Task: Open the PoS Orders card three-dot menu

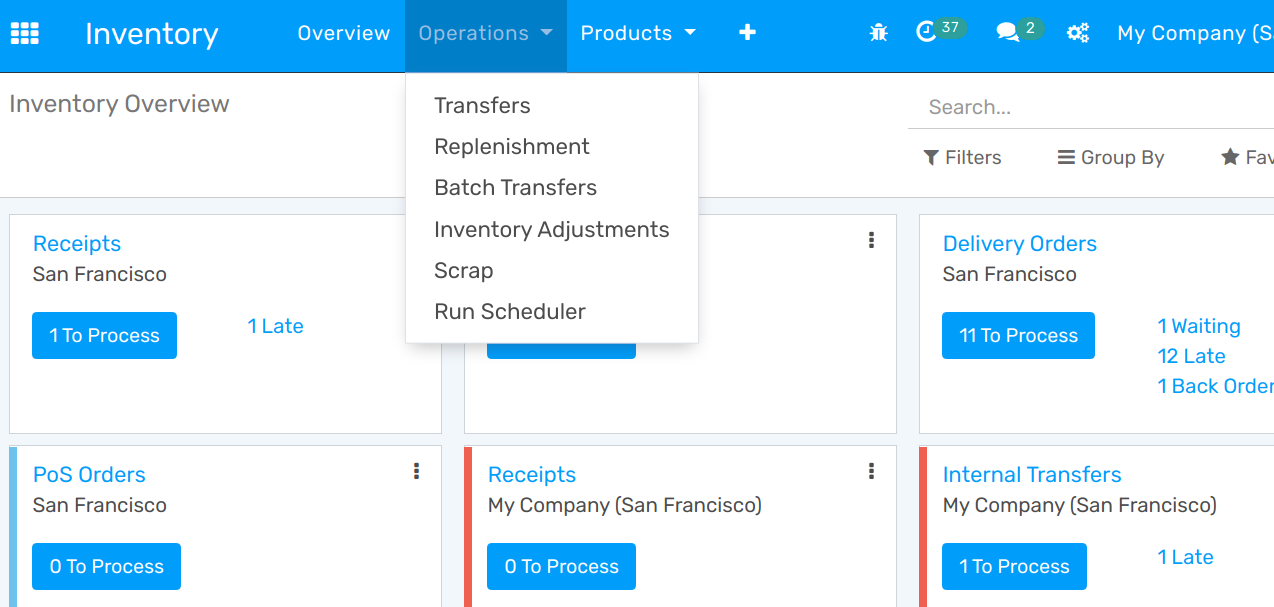Action: coord(416,471)
